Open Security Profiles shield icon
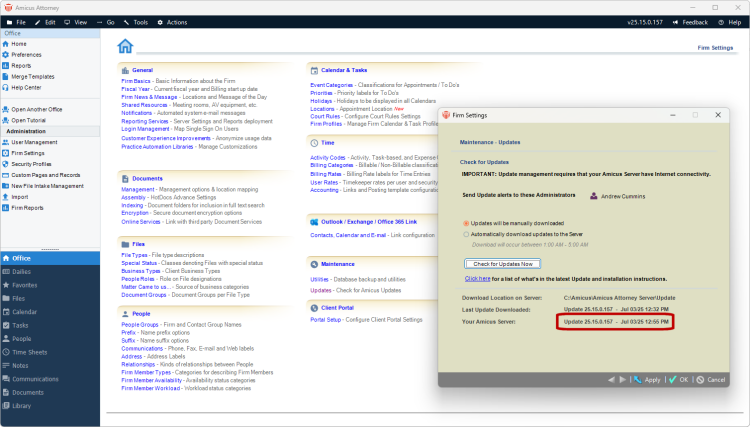 (6, 164)
